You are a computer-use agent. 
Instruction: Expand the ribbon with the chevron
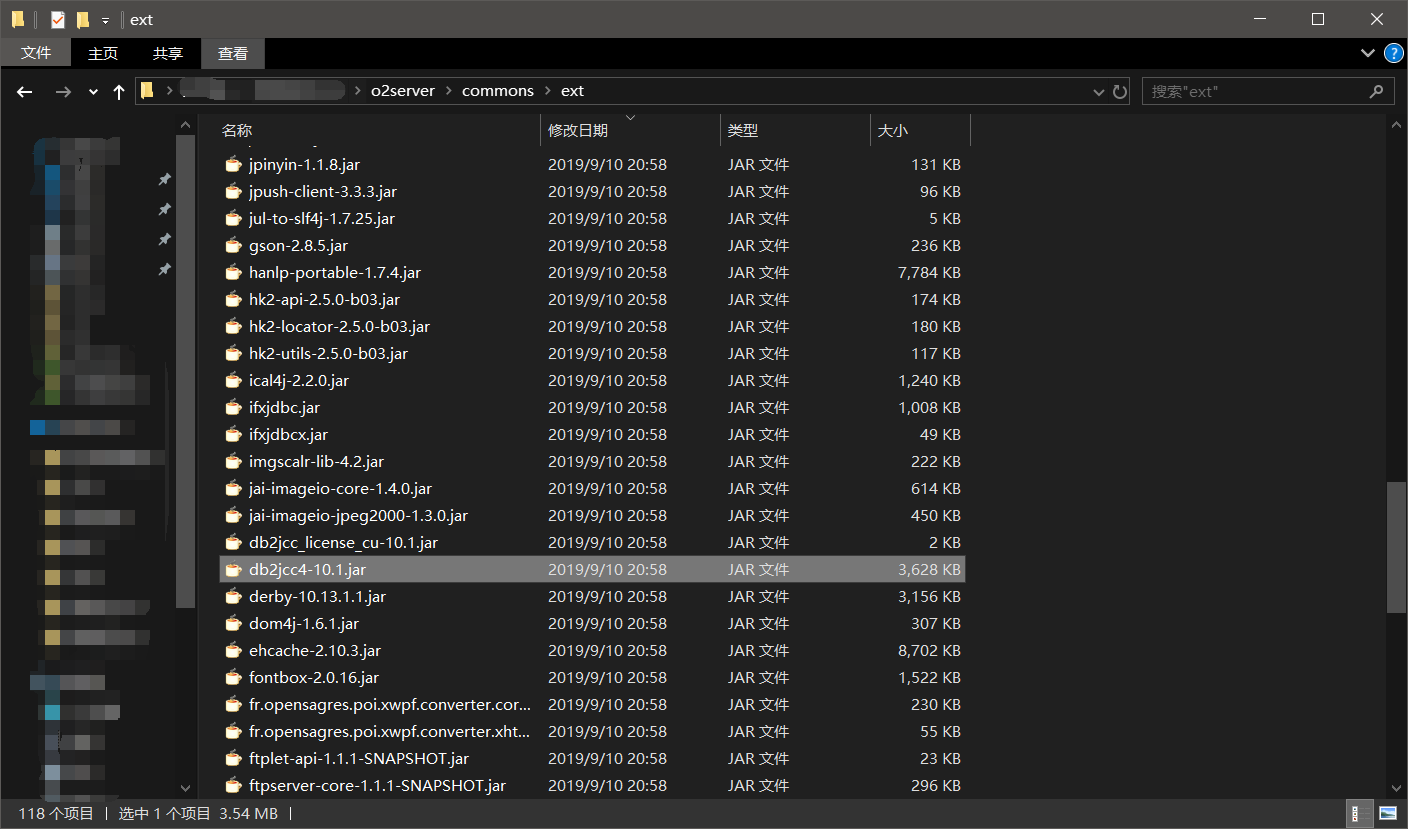(1367, 53)
